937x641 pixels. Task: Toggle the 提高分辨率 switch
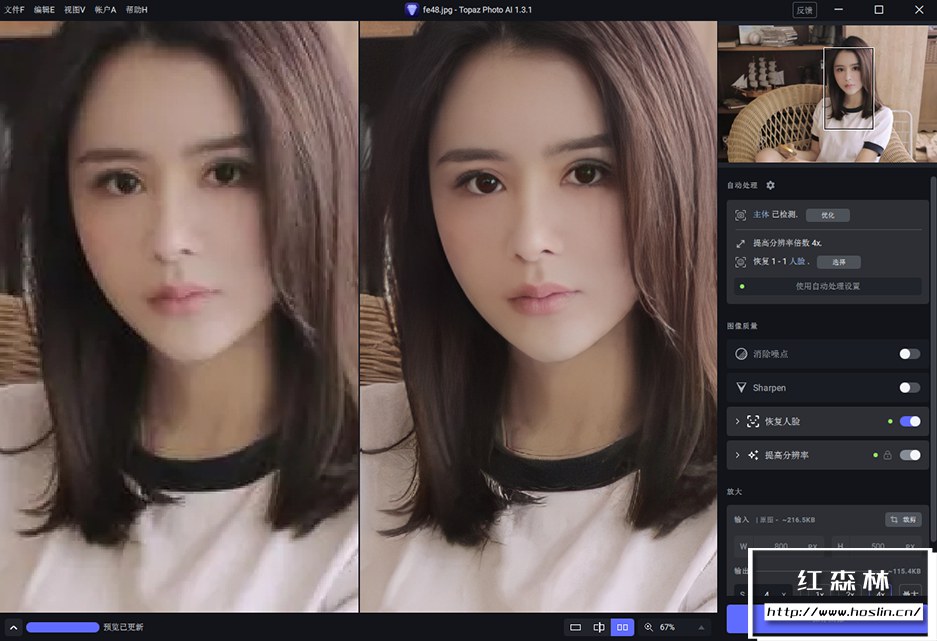910,455
